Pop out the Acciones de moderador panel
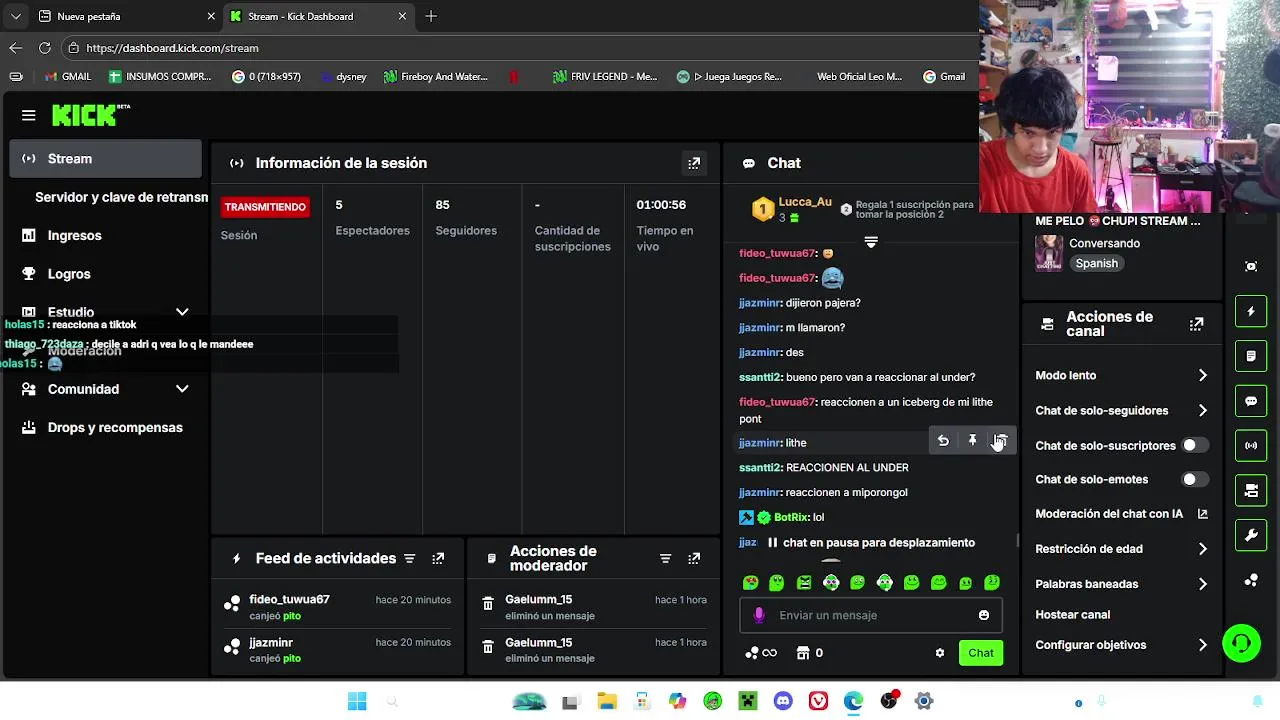This screenshot has width=1280, height=720. (694, 559)
